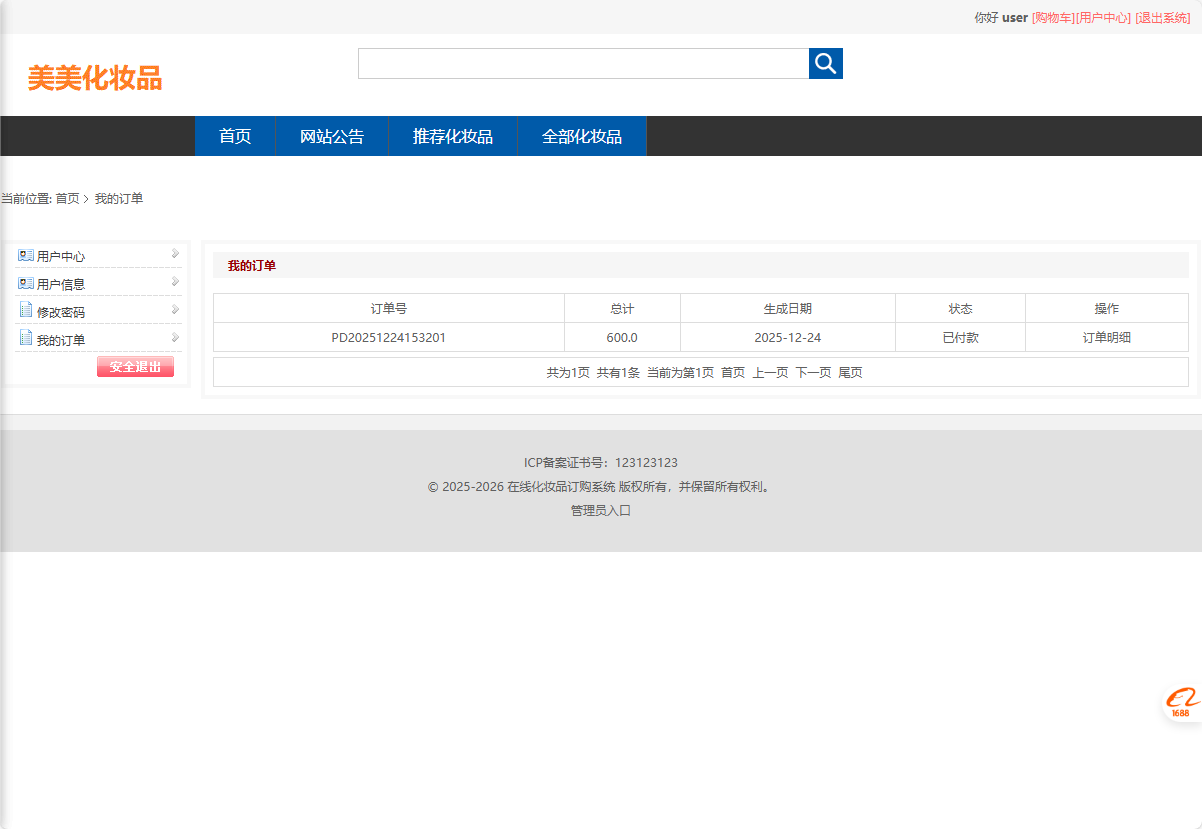Viewport: 1202px width, 829px height.
Task: Open the 管理员入口 footer link
Action: [601, 510]
